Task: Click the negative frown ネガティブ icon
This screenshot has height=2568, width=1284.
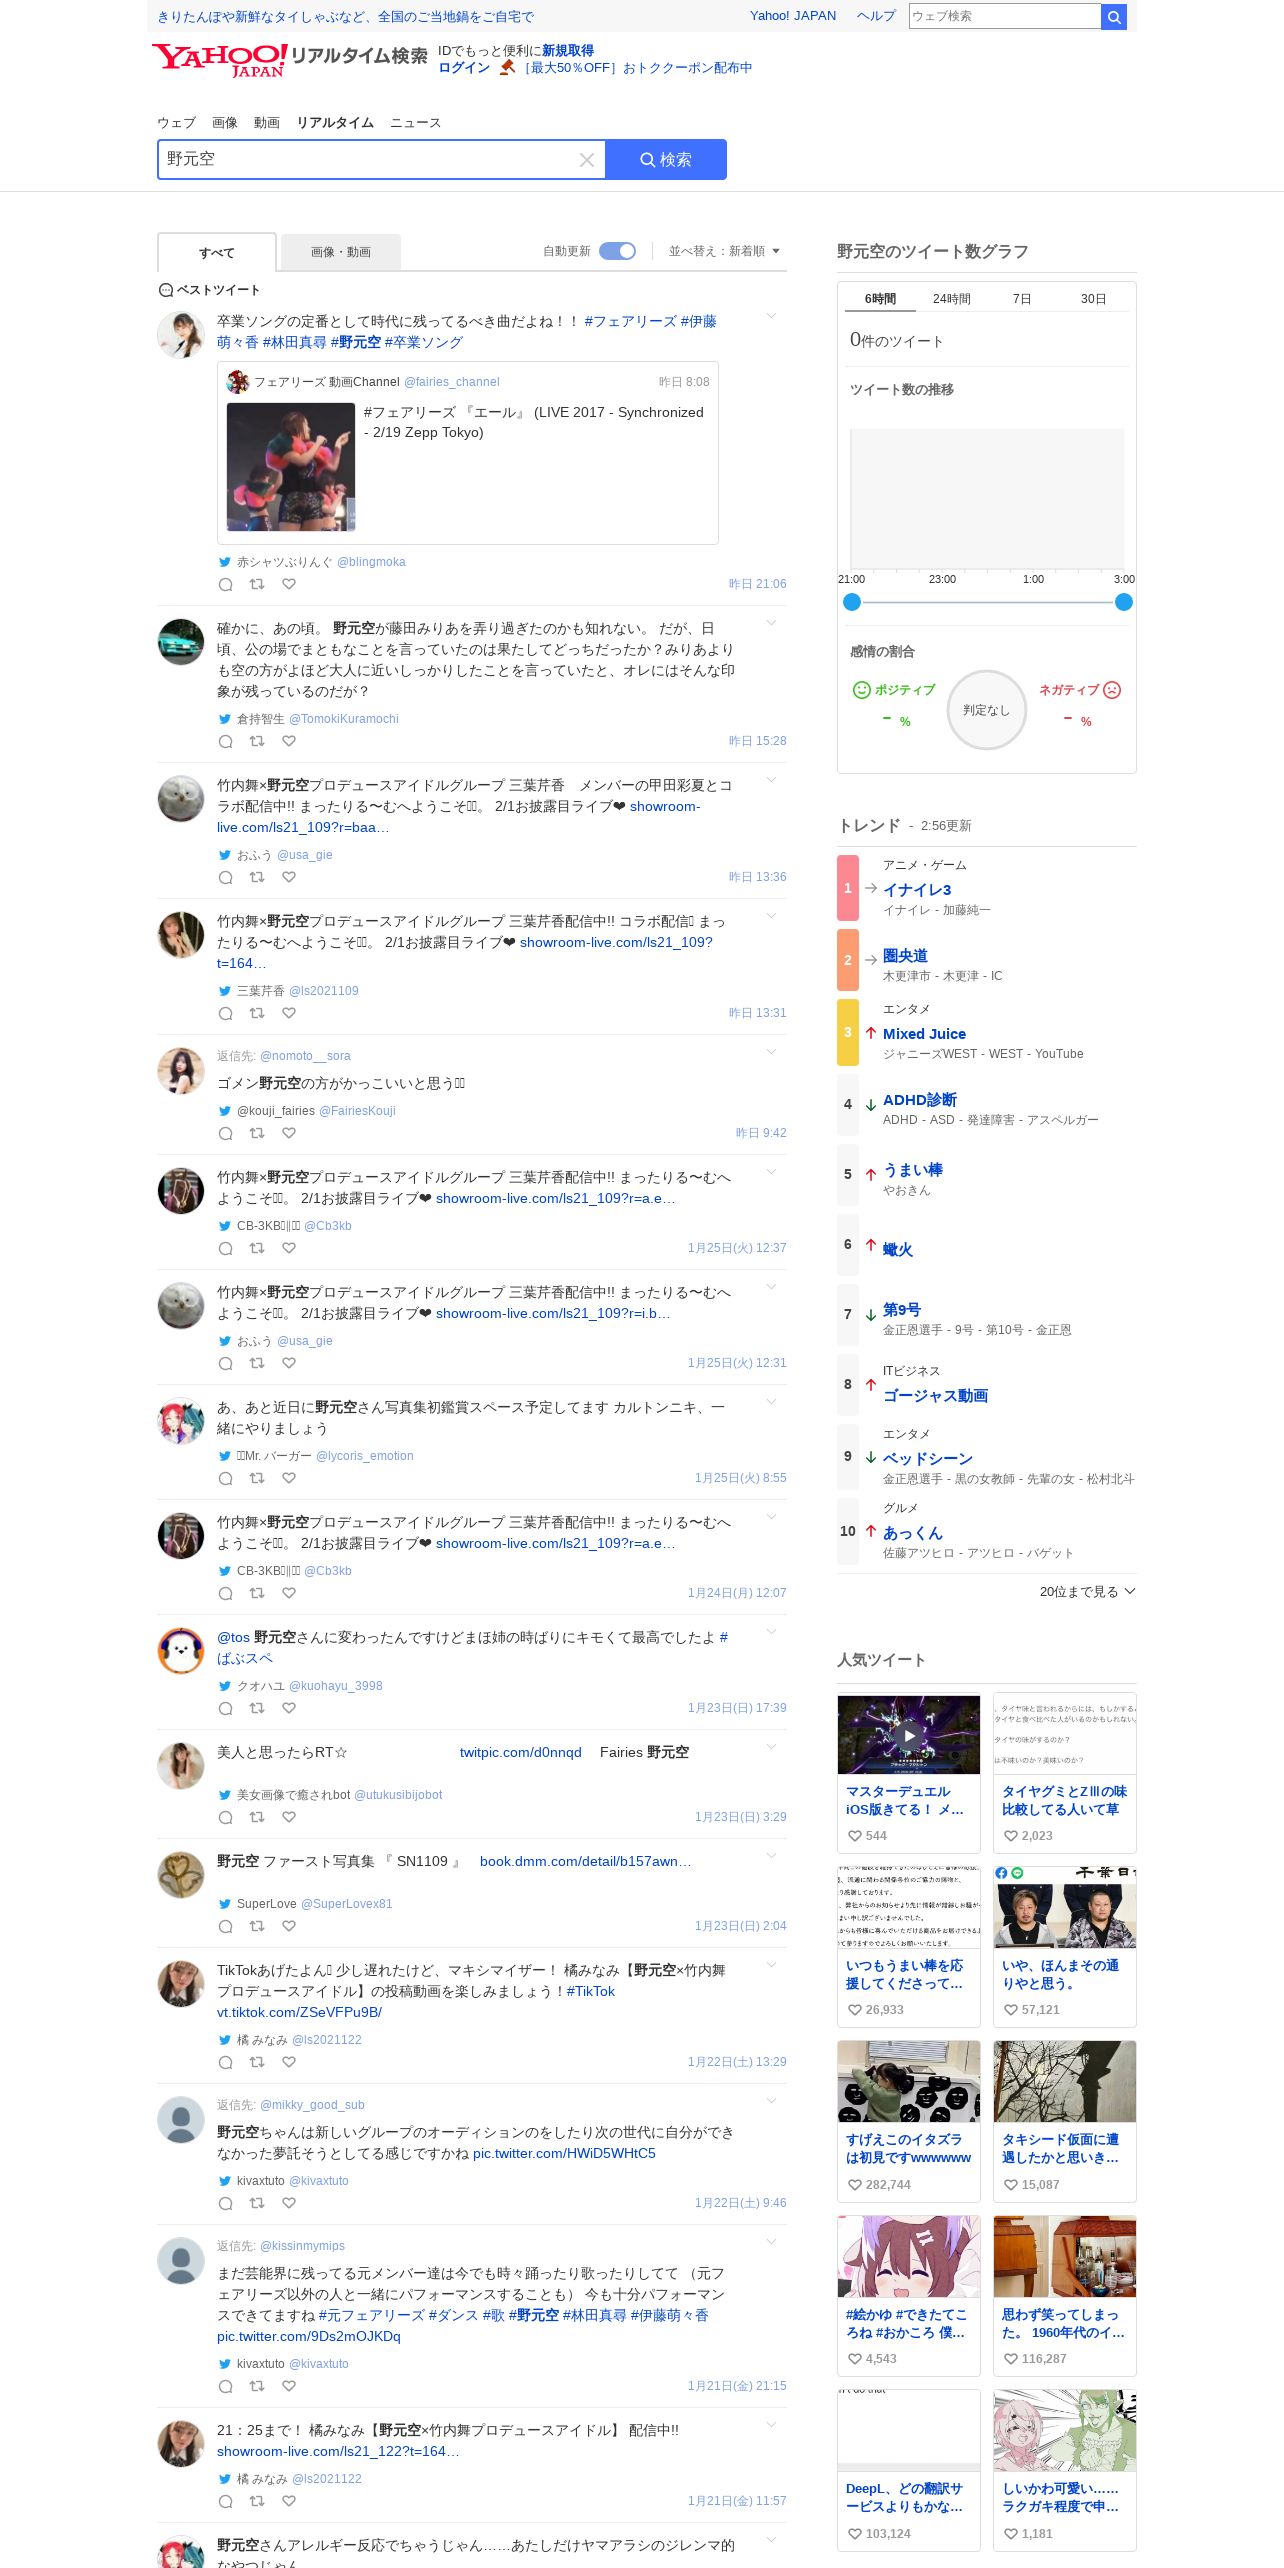Action: click(1112, 690)
